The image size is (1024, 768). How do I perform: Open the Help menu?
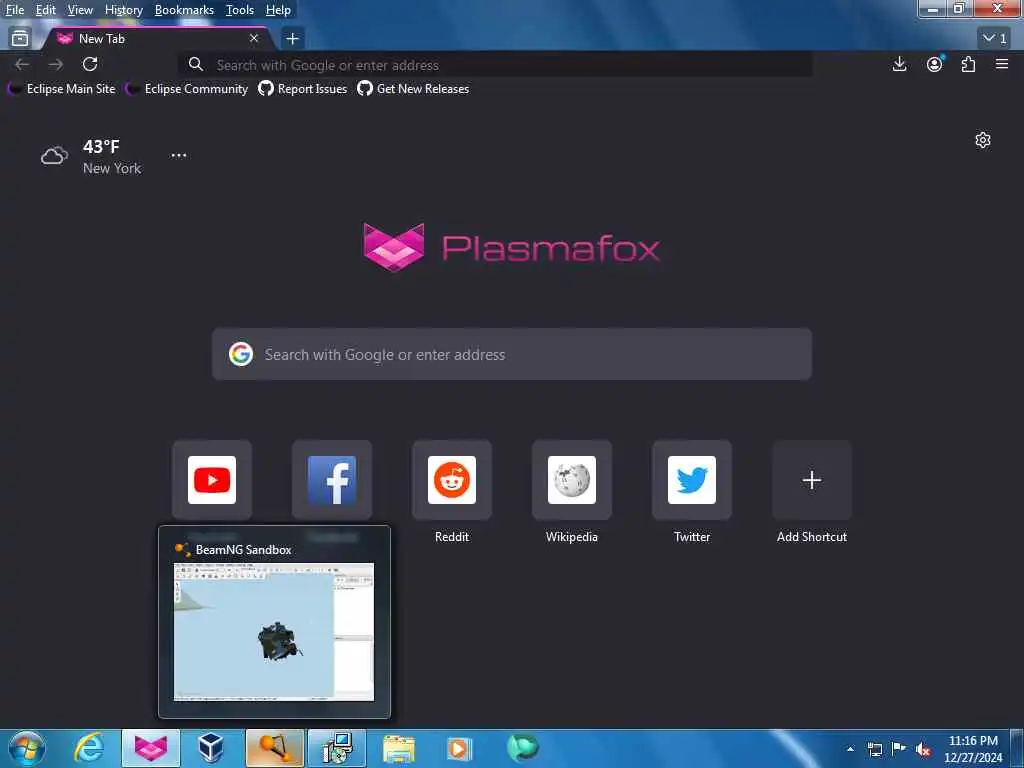278,10
